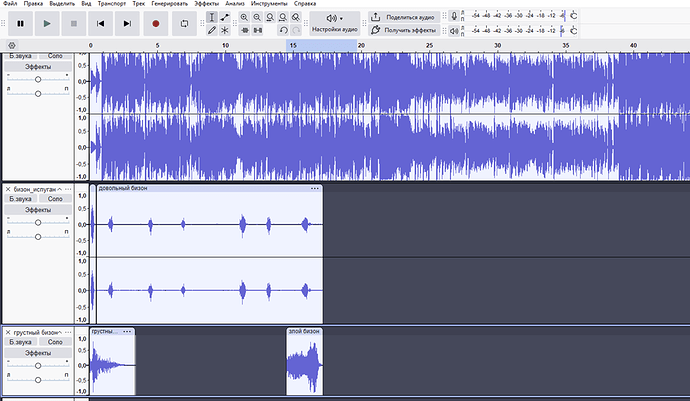Open timeline options gear icon

[12, 45]
